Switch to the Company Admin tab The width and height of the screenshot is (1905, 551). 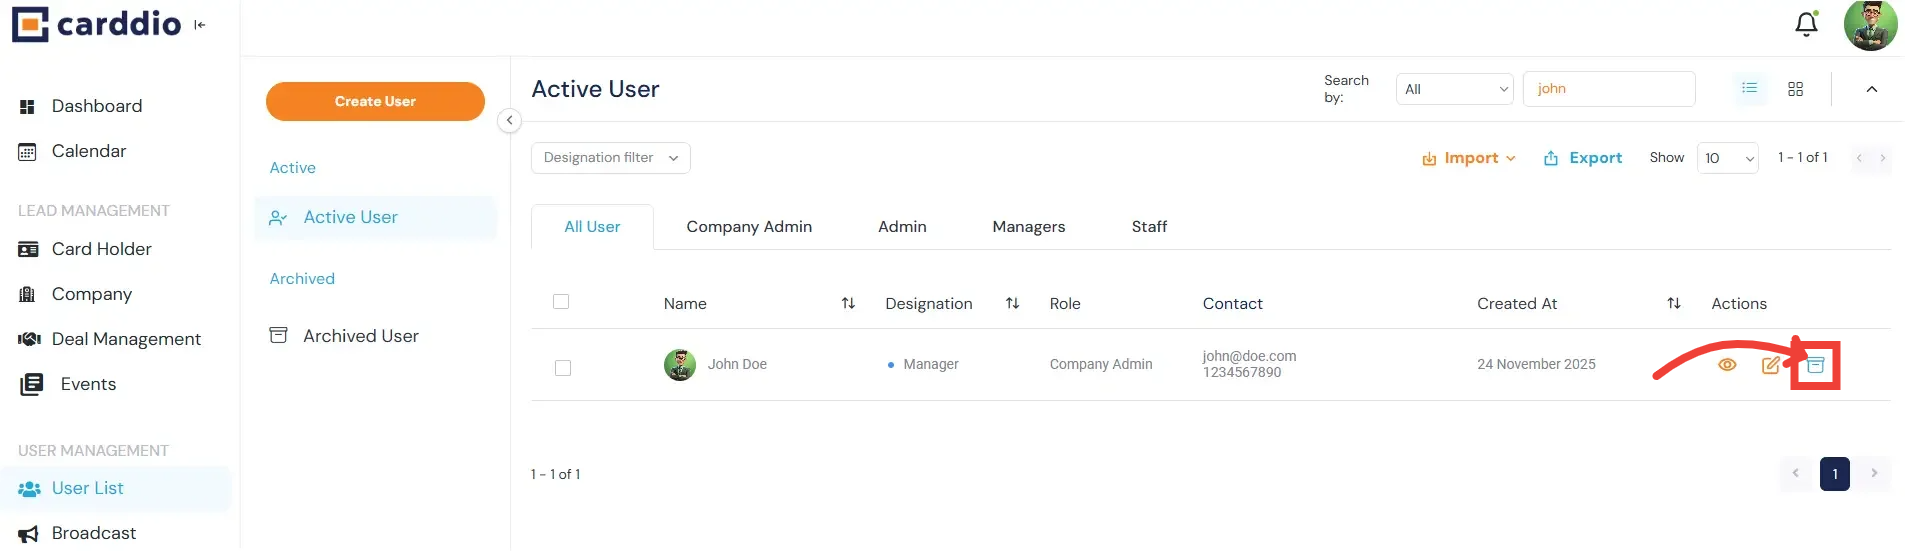[749, 227]
